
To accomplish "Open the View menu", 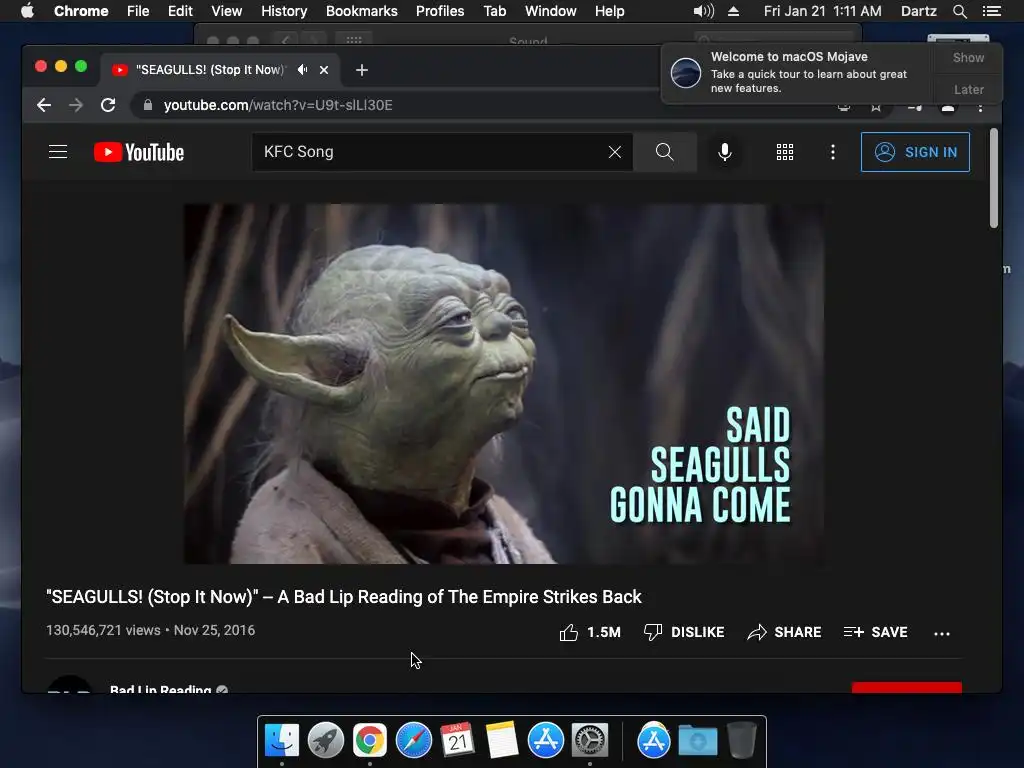I will click(227, 11).
